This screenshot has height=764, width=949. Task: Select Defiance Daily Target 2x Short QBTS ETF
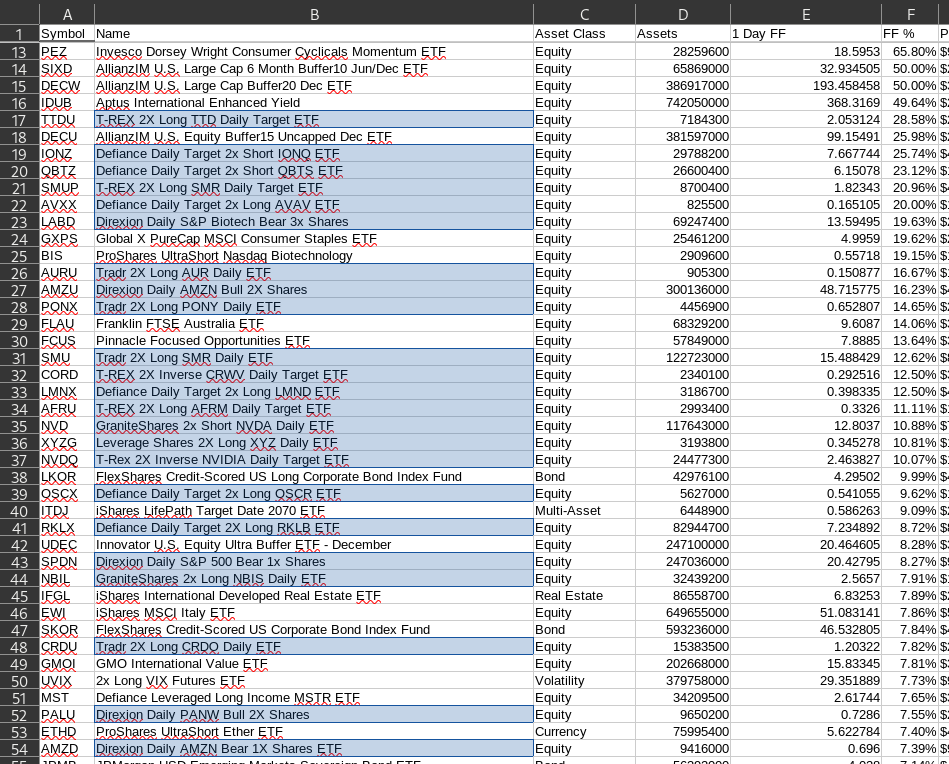pyautogui.click(x=314, y=171)
